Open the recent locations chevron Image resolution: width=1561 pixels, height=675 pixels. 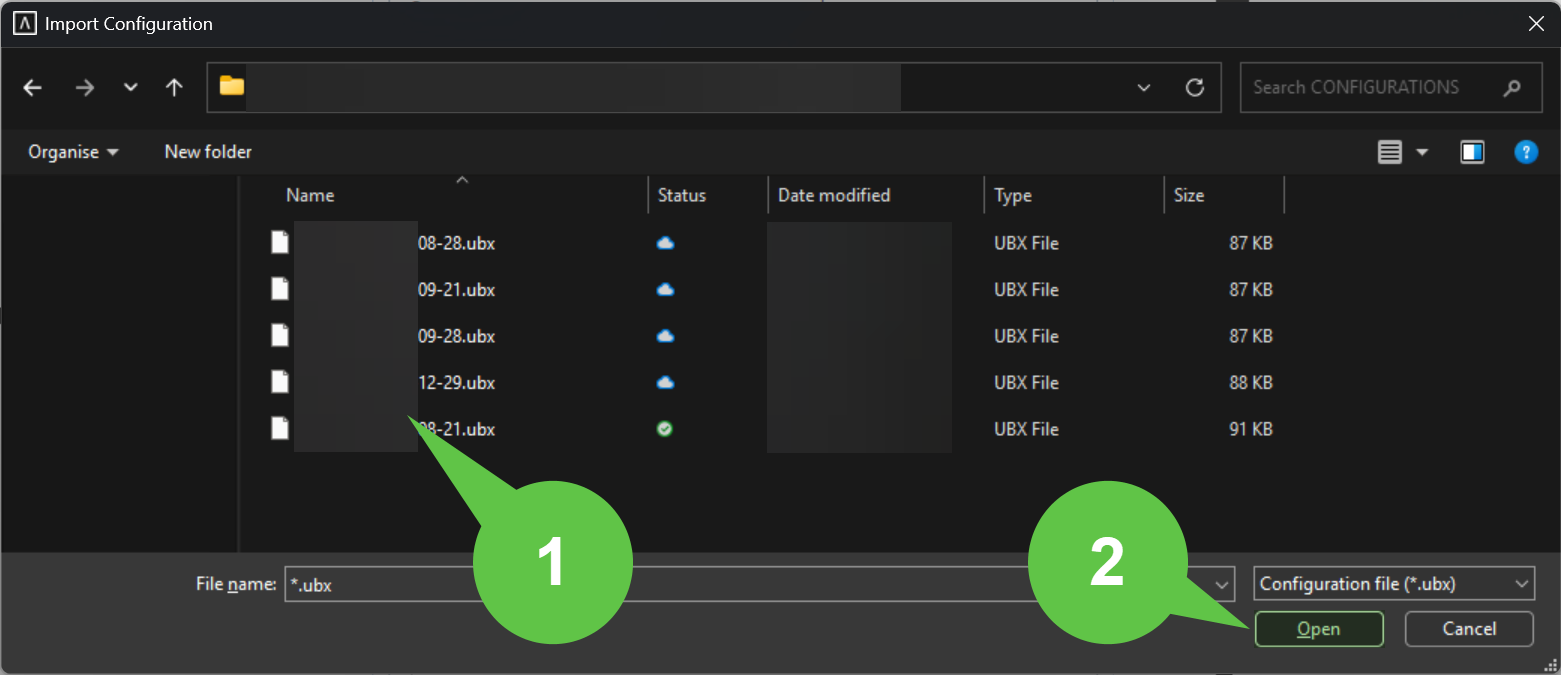click(x=130, y=88)
